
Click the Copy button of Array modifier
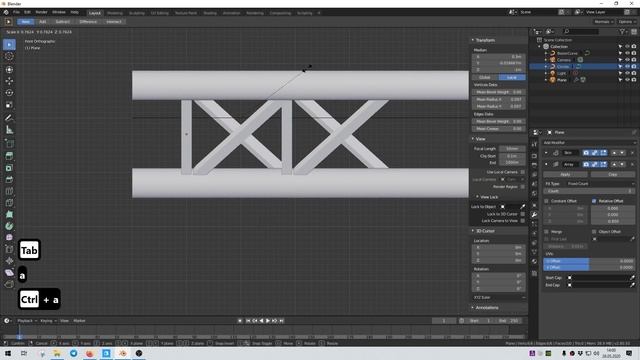click(613, 174)
